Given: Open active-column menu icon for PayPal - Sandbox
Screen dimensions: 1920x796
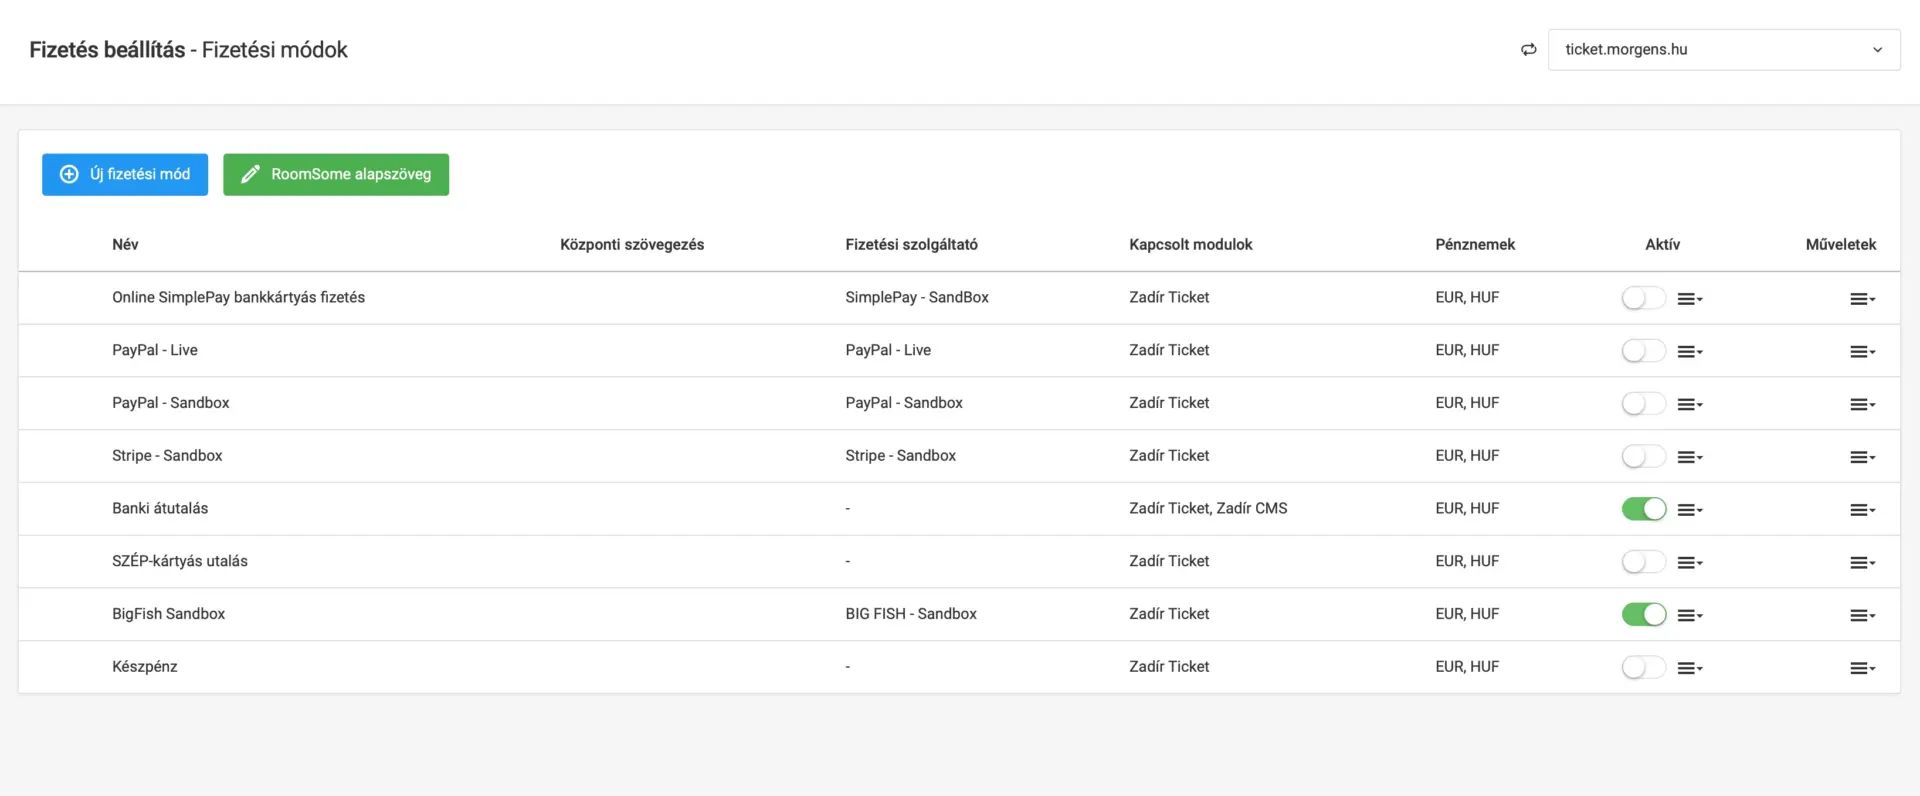Looking at the screenshot, I should coord(1690,405).
